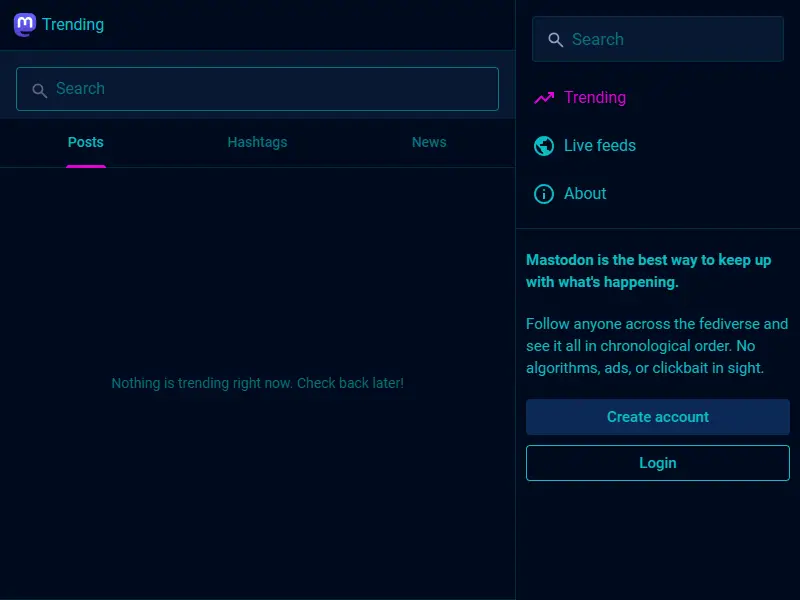Image resolution: width=800 pixels, height=600 pixels.
Task: Click the bold 'Mastodon is the best way' text
Action: (x=648, y=271)
